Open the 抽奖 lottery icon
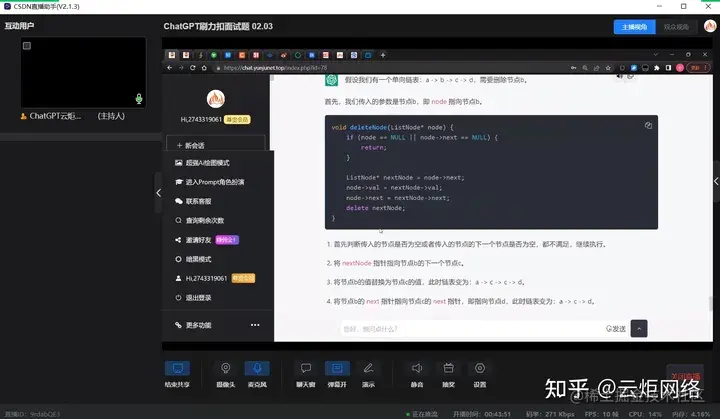 point(449,374)
